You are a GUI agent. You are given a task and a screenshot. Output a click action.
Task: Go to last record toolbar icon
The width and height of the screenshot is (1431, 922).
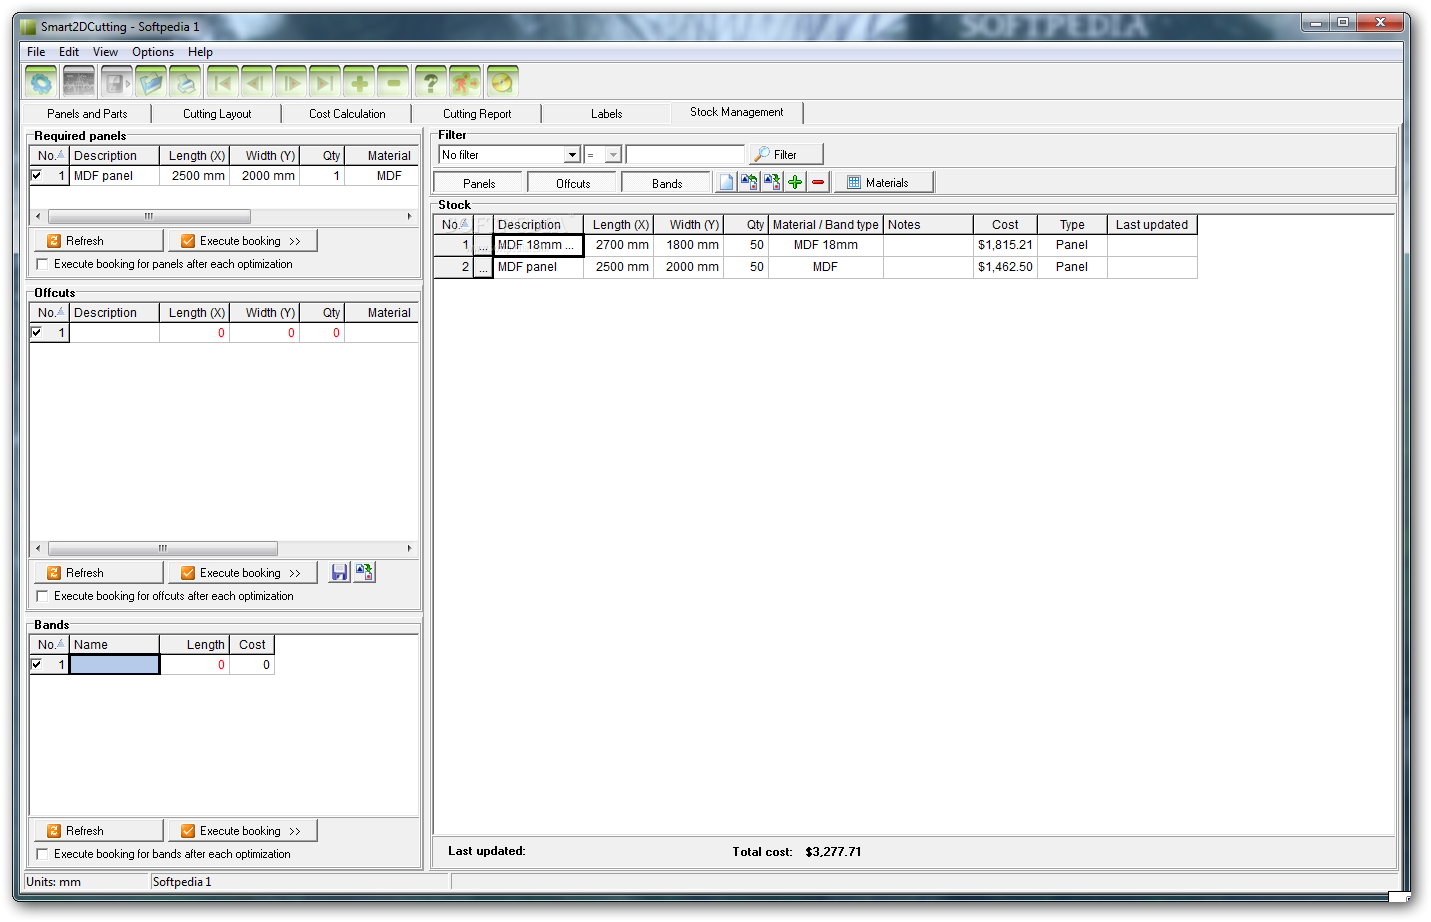pos(325,82)
